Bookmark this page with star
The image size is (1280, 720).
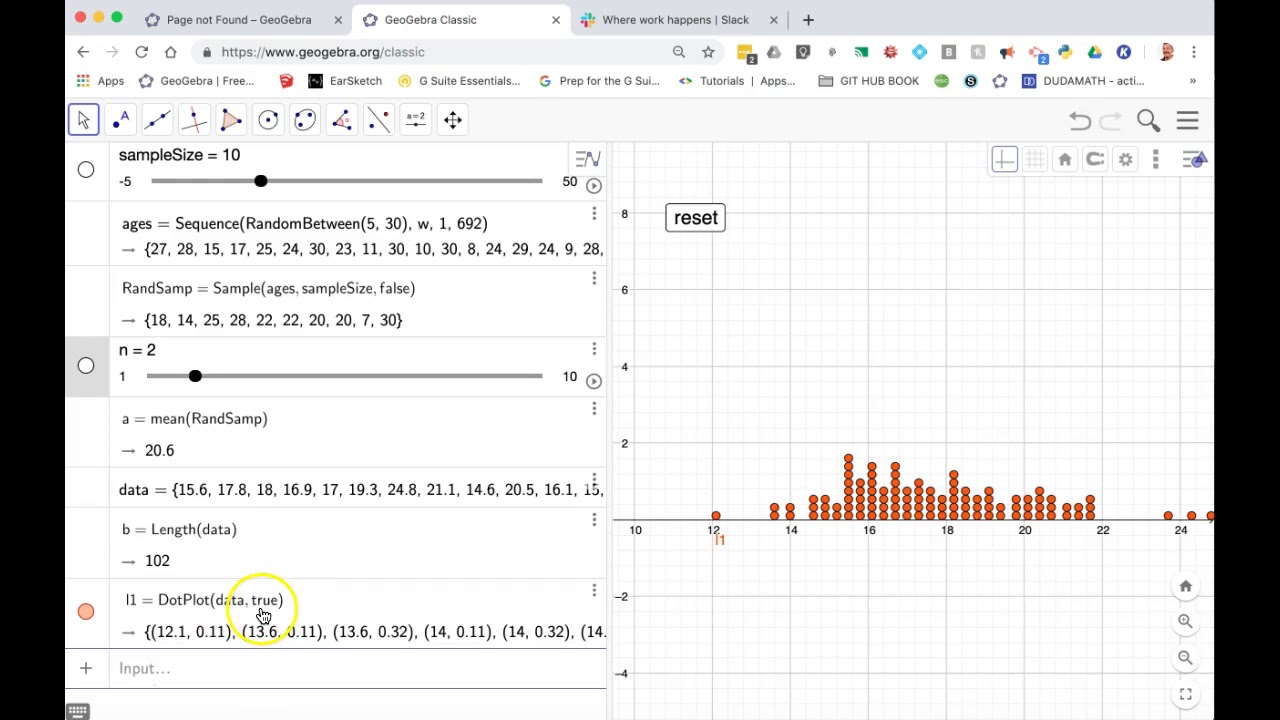click(708, 52)
